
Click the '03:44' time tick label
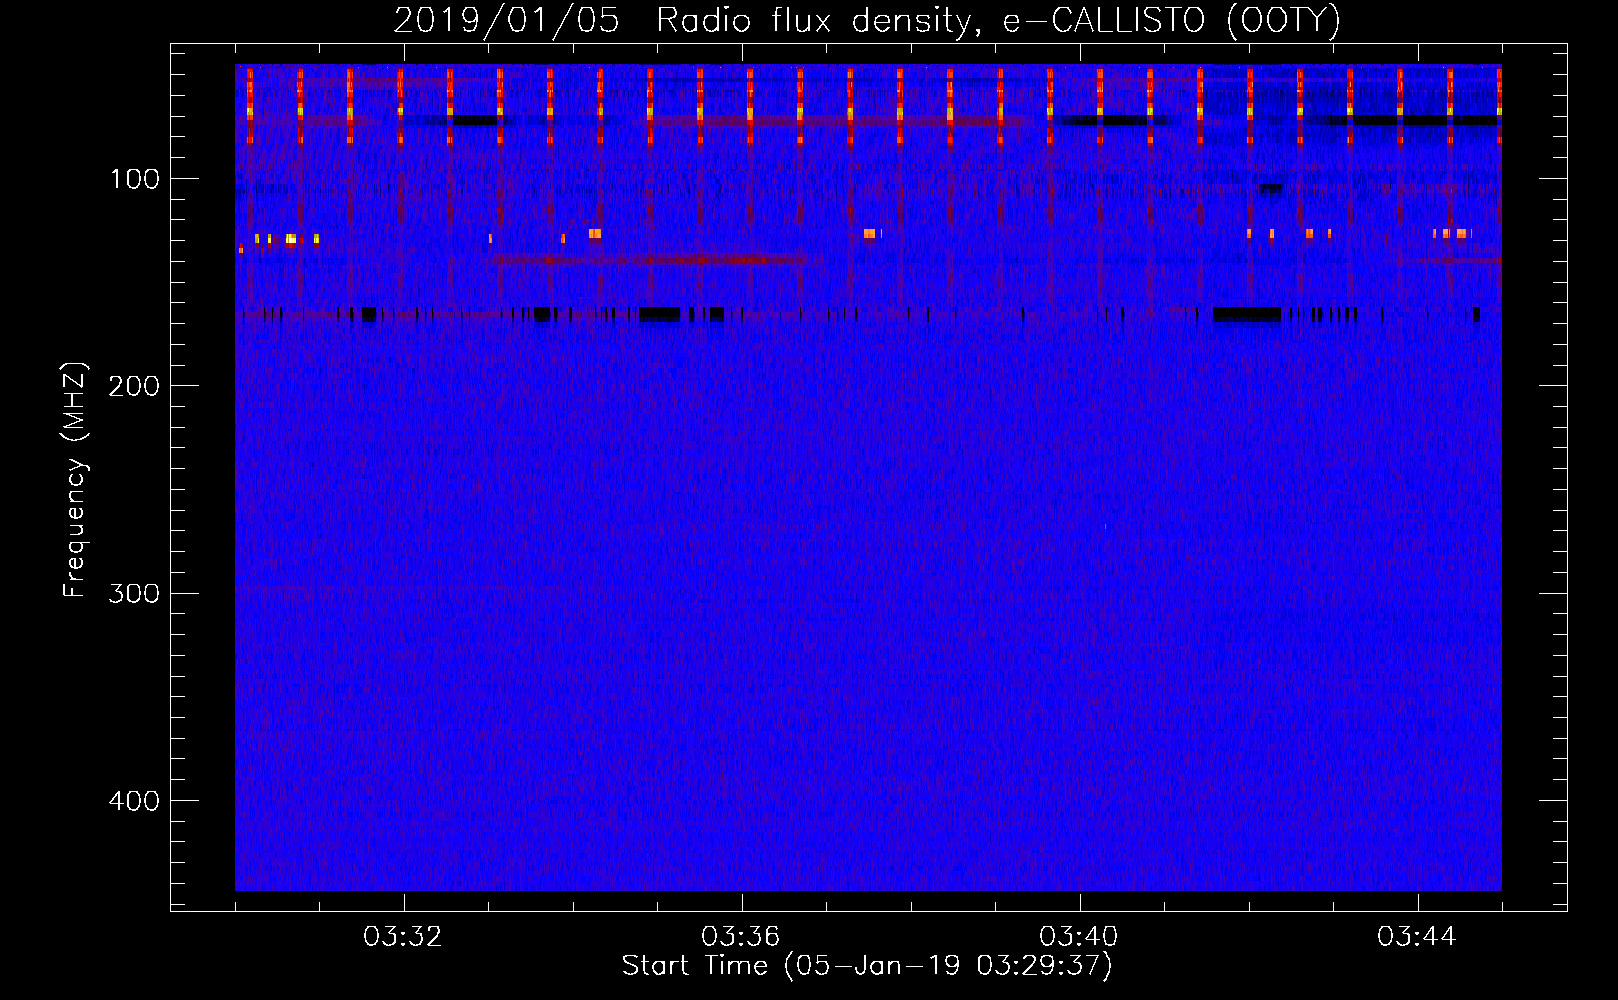[x=1417, y=937]
